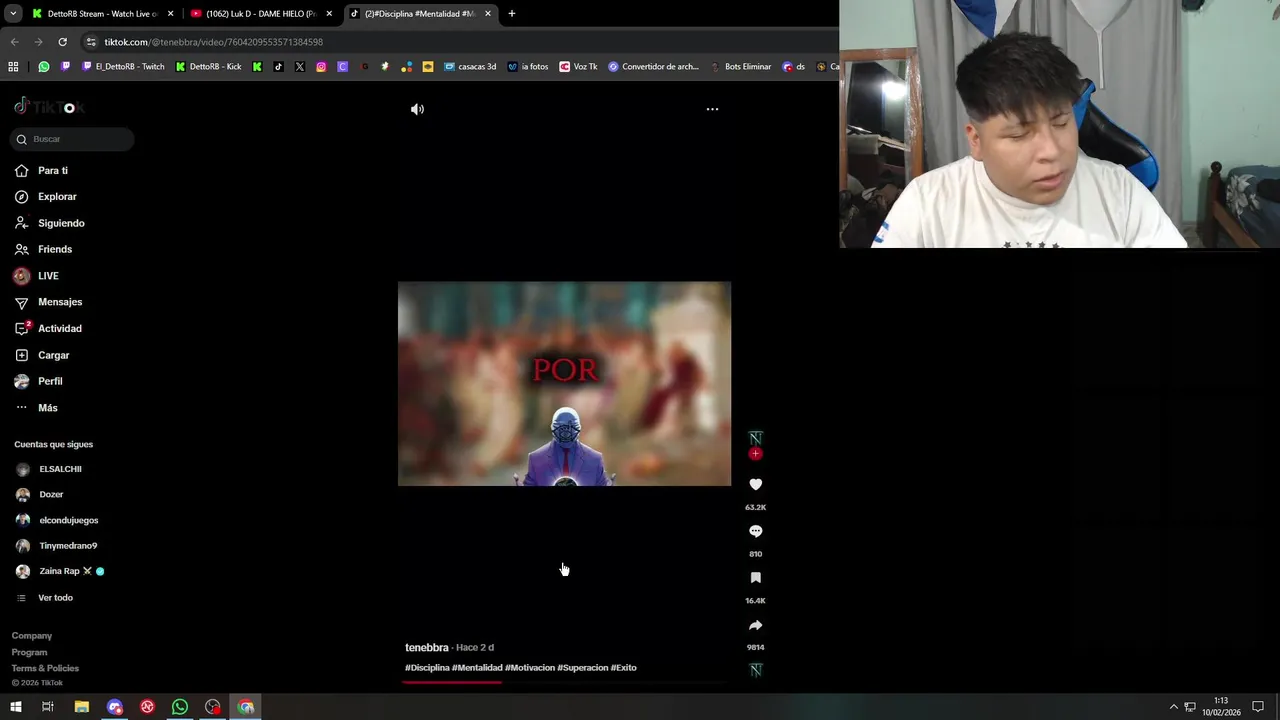Click the #Motivacion hashtag

(x=530, y=668)
